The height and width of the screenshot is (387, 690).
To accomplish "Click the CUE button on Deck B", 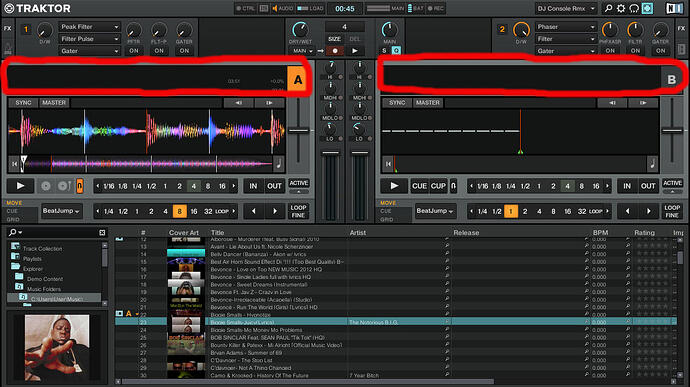I will point(419,186).
